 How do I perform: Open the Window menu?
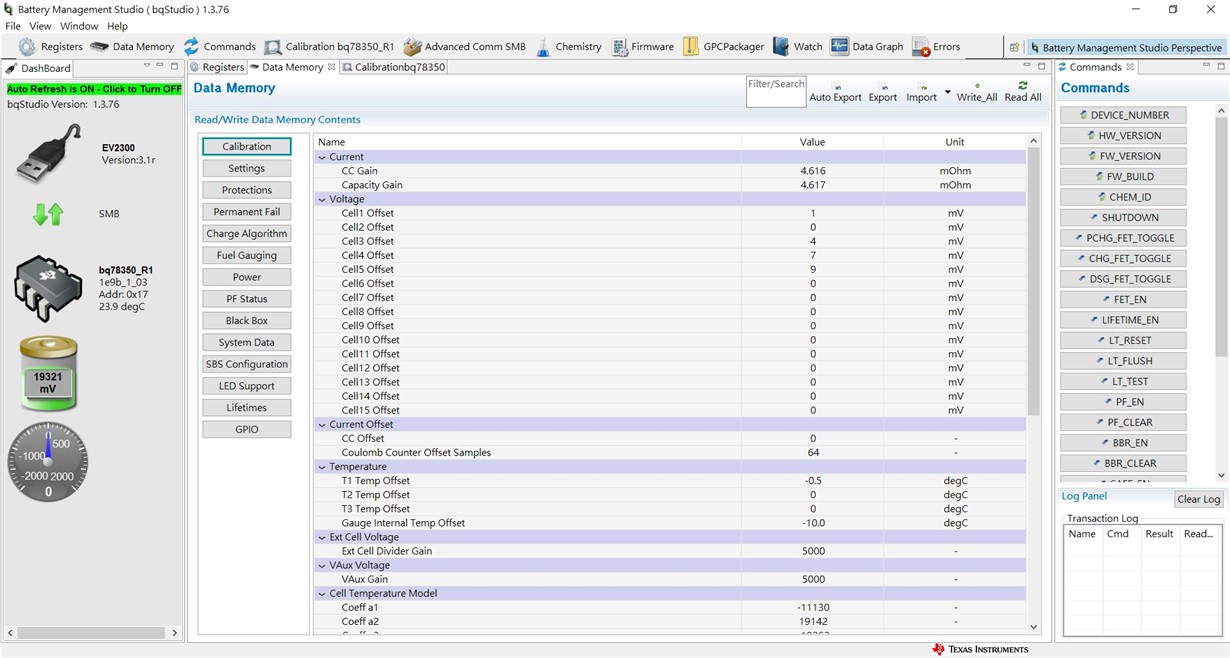coord(79,26)
